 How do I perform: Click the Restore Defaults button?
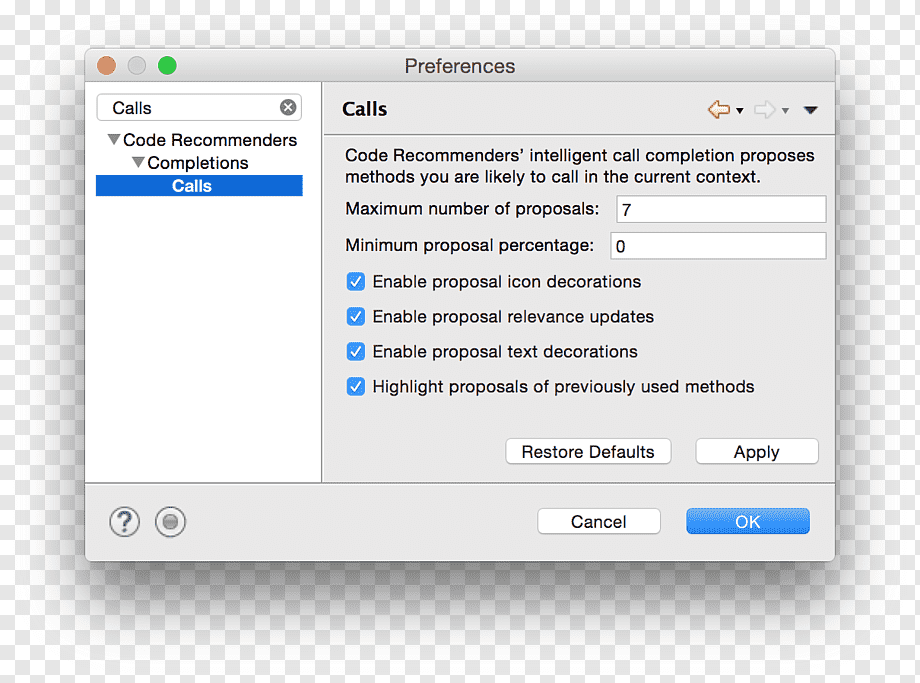tap(588, 452)
